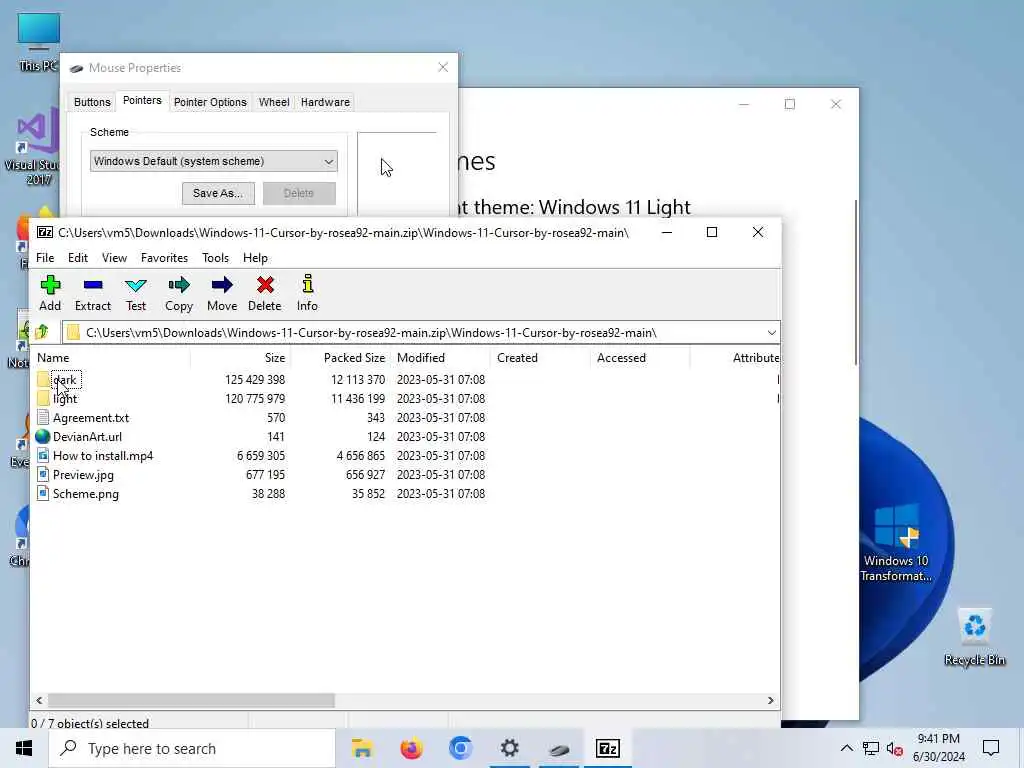Open the notification center icon
Screen dimensions: 1024x768
991,748
